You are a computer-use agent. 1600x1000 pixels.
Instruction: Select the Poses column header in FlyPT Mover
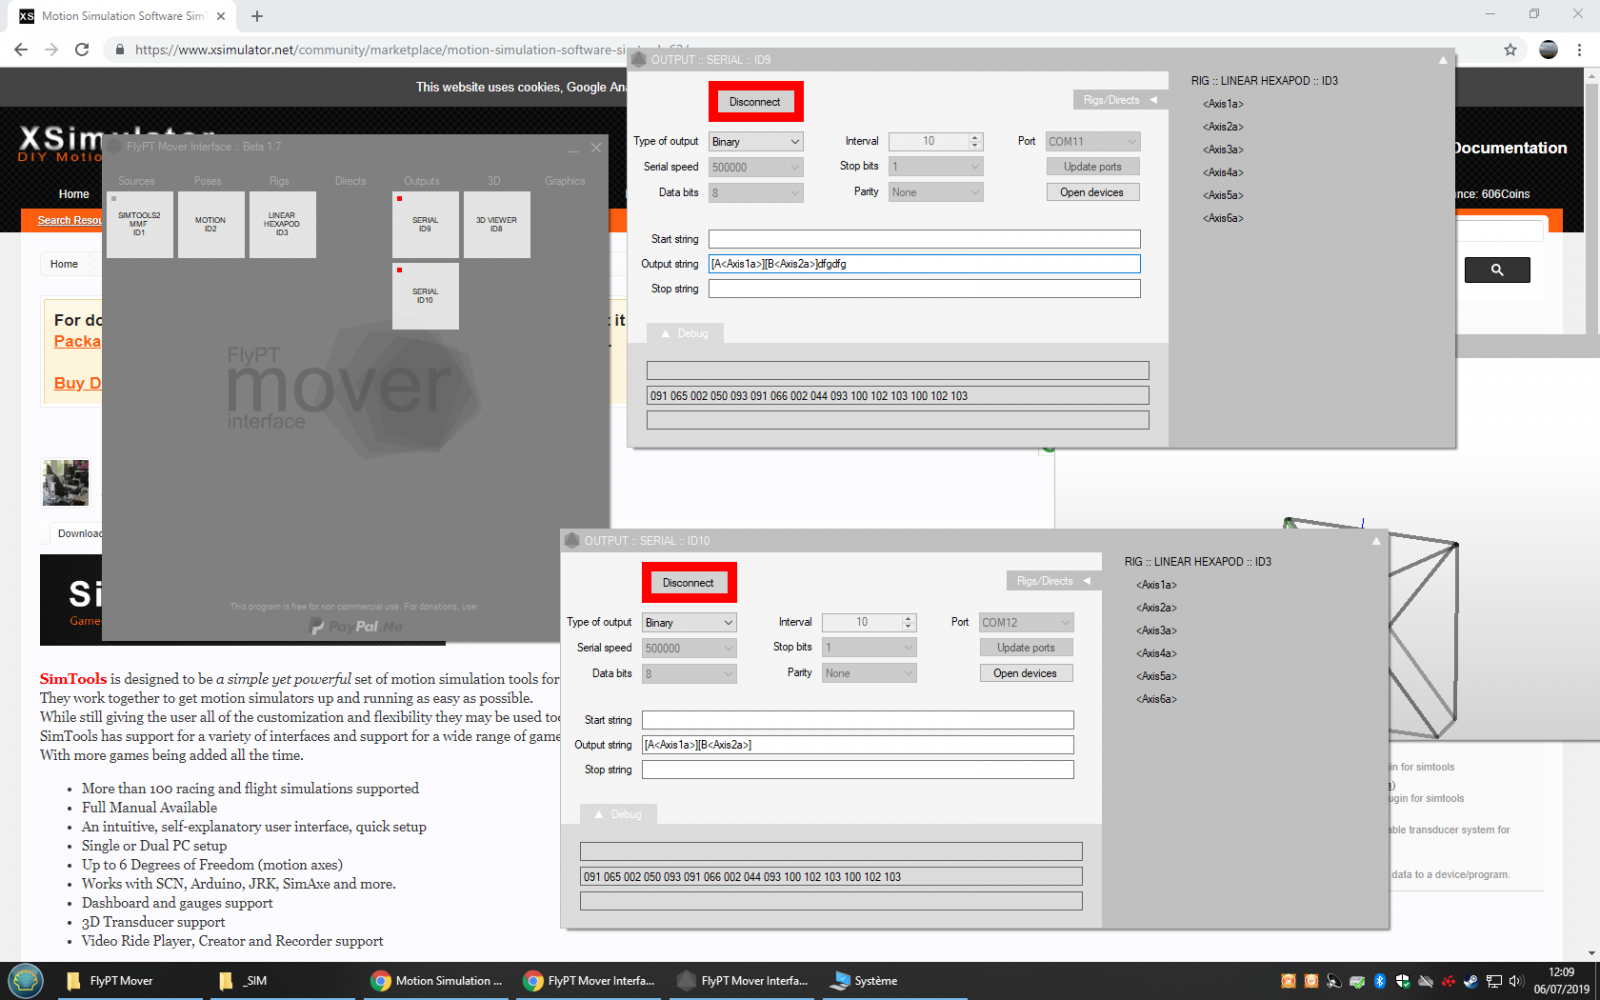(208, 181)
